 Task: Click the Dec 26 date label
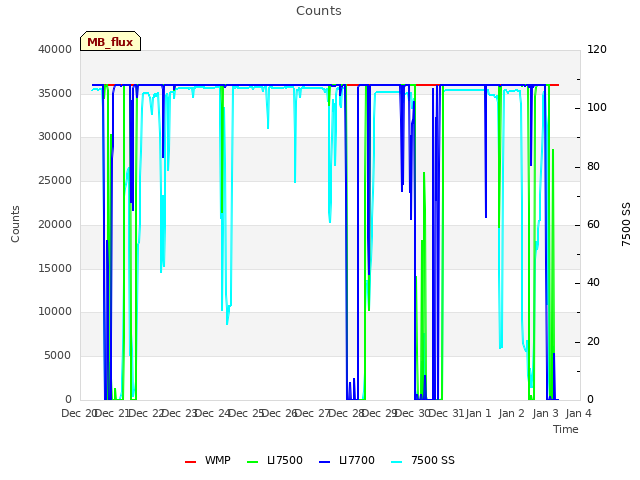pos(280,413)
